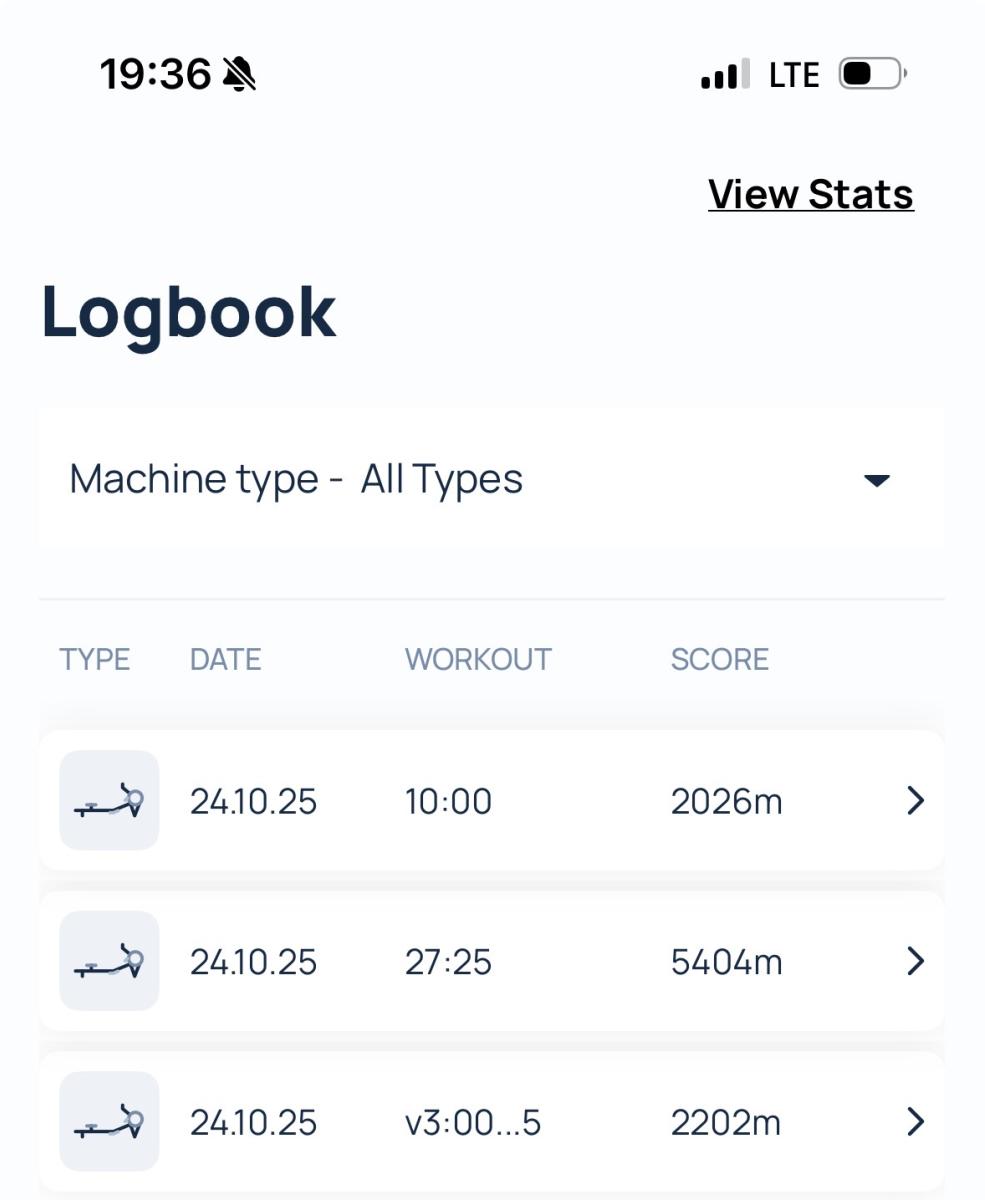
Task: Tap the WORKOUT column header
Action: [477, 659]
